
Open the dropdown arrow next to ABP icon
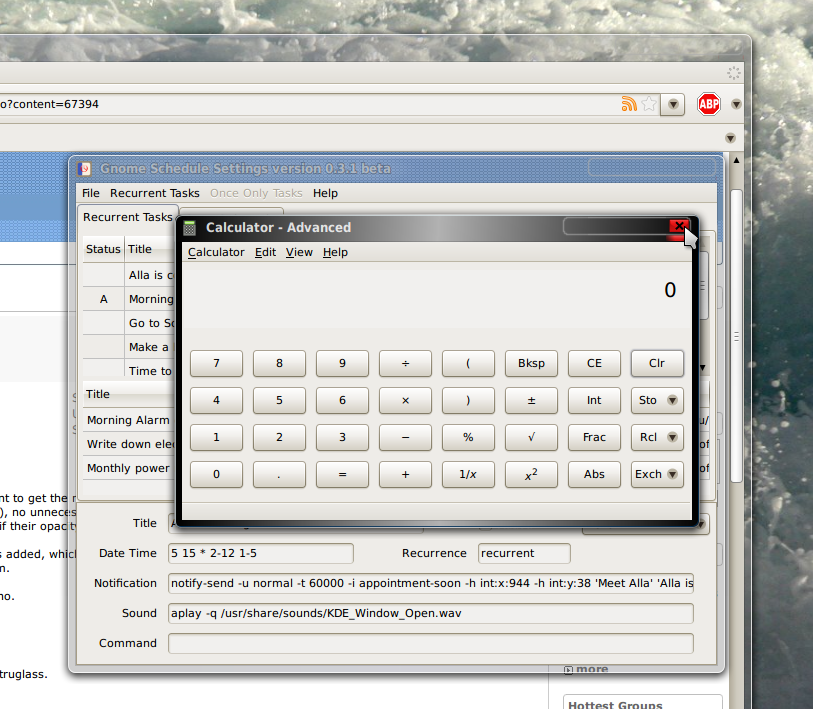736,105
